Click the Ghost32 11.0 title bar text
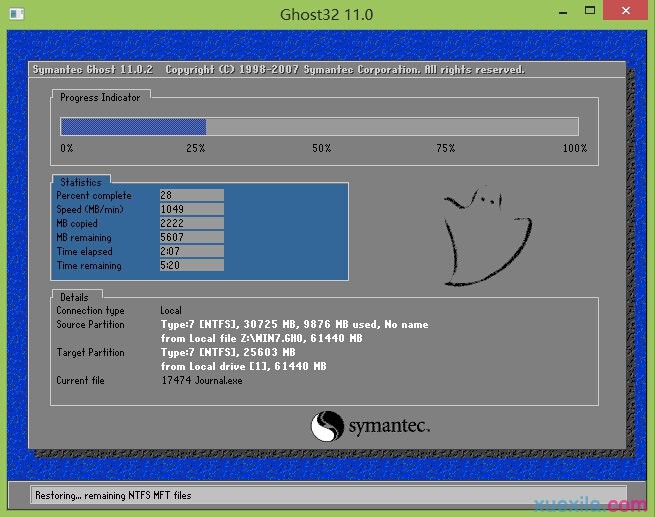The image size is (655, 517). tap(327, 14)
